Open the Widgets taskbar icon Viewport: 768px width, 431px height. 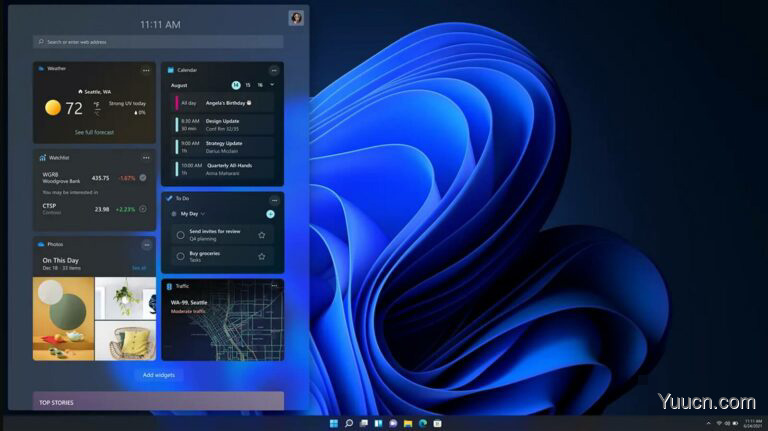click(x=378, y=423)
